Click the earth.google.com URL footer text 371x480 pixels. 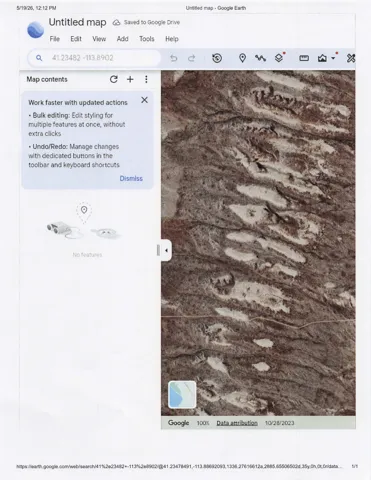(x=179, y=466)
